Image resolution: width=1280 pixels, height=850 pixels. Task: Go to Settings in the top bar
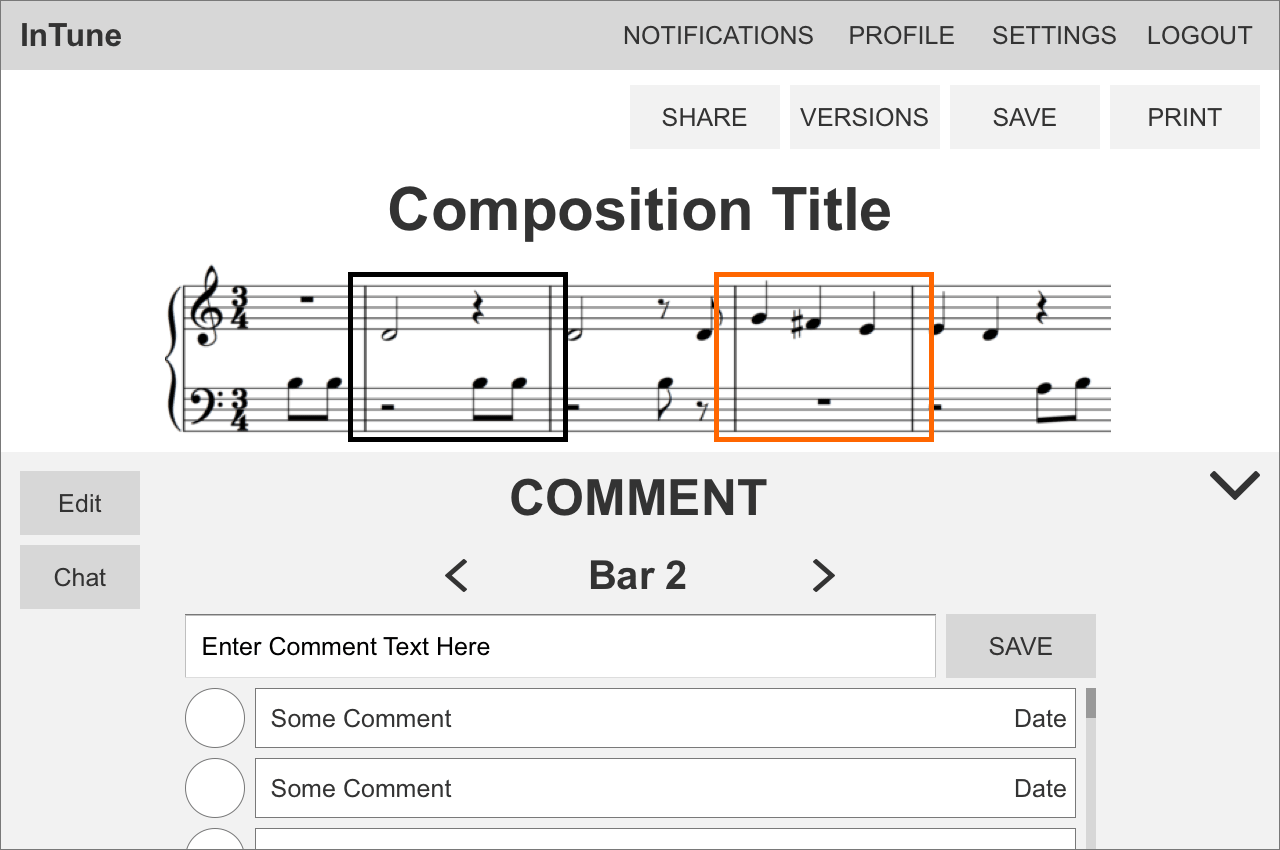pos(1054,36)
